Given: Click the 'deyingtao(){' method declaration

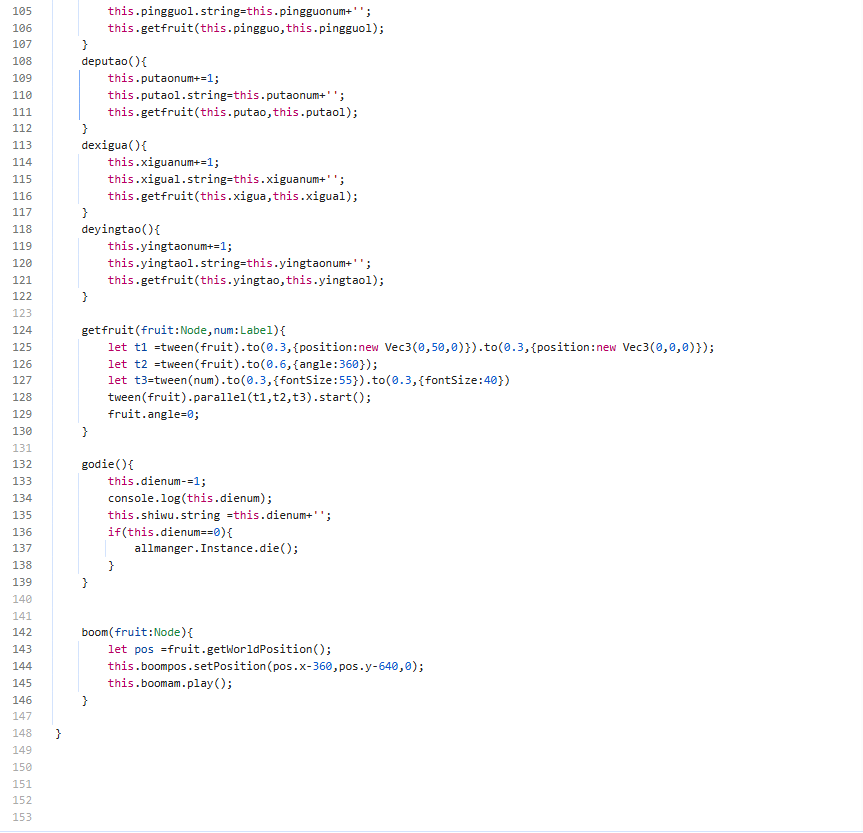Looking at the screenshot, I should click(x=121, y=230).
